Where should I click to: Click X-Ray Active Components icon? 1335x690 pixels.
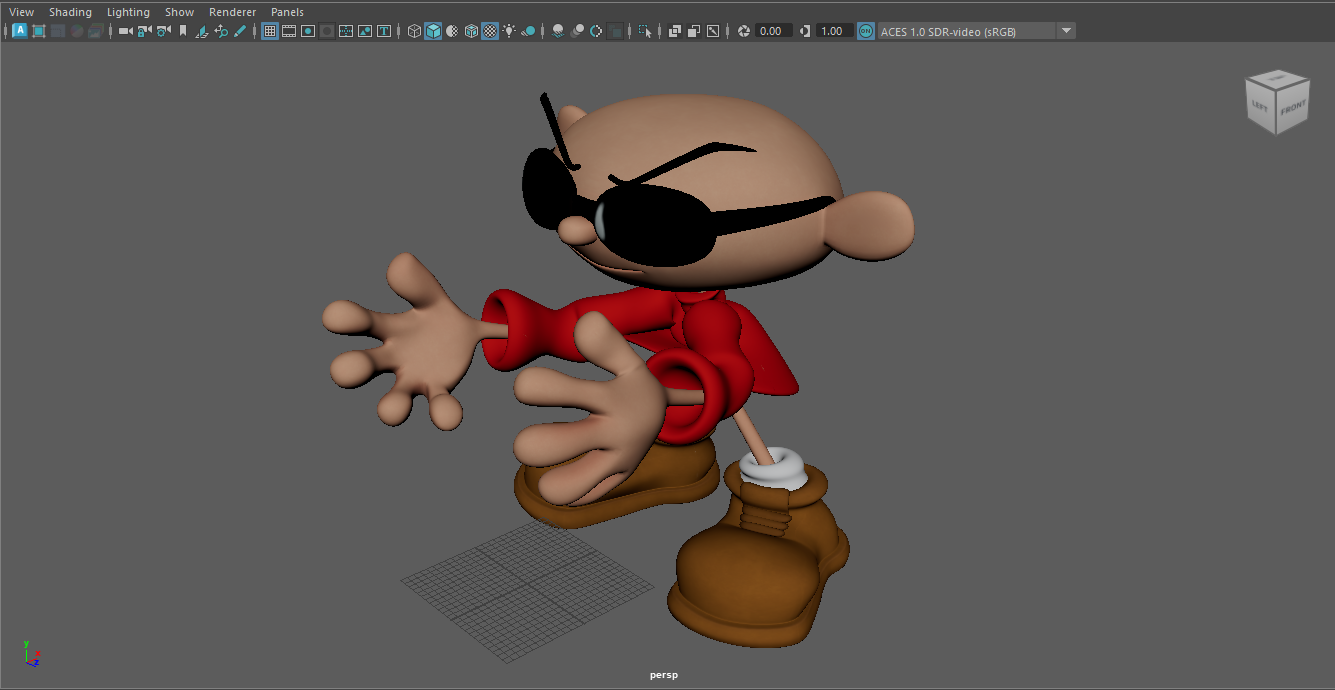coord(694,31)
